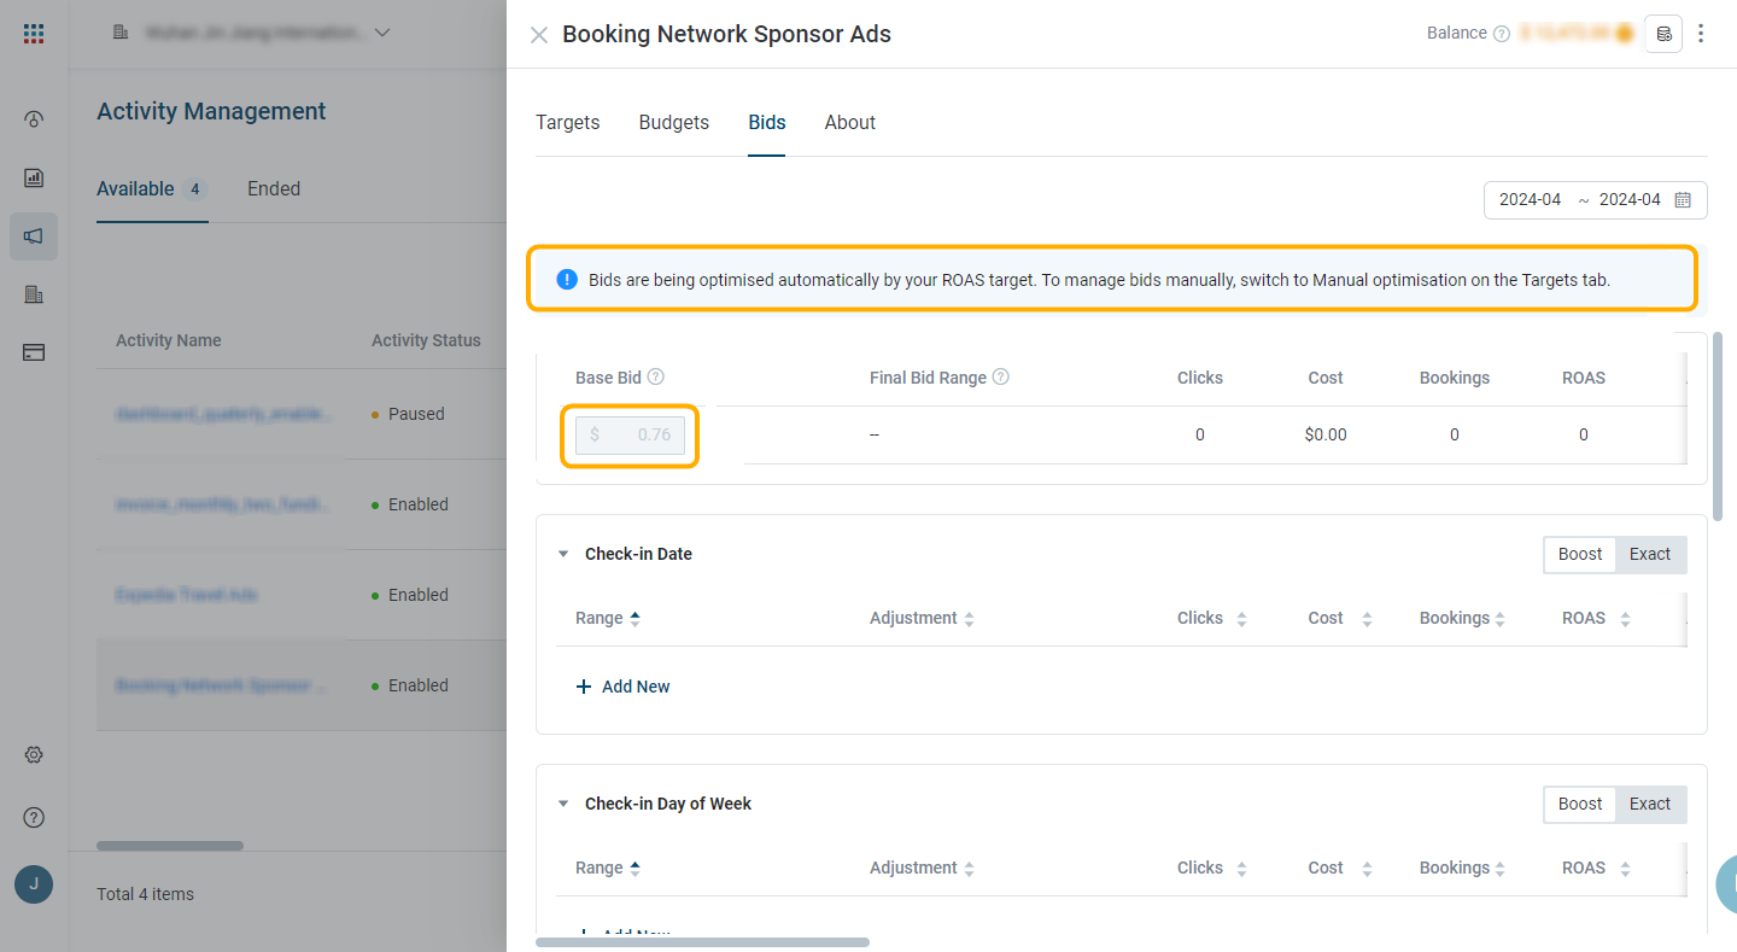Click the Activity Management heading
This screenshot has width=1737, height=952.
pyautogui.click(x=211, y=111)
